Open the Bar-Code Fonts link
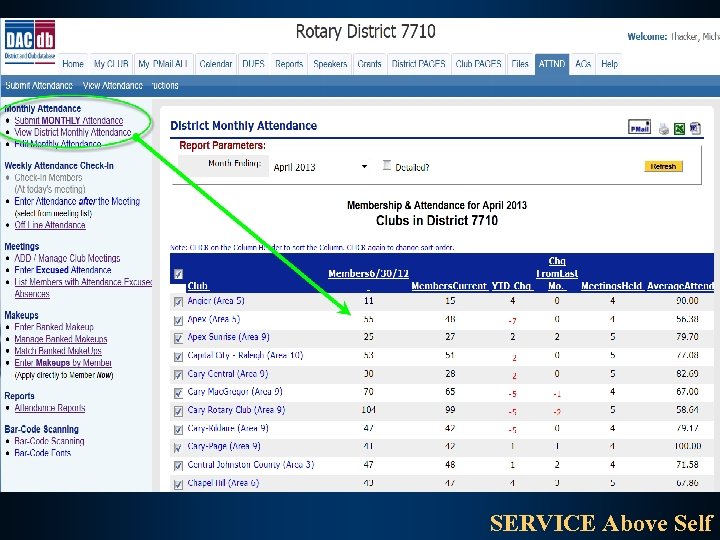 42,453
